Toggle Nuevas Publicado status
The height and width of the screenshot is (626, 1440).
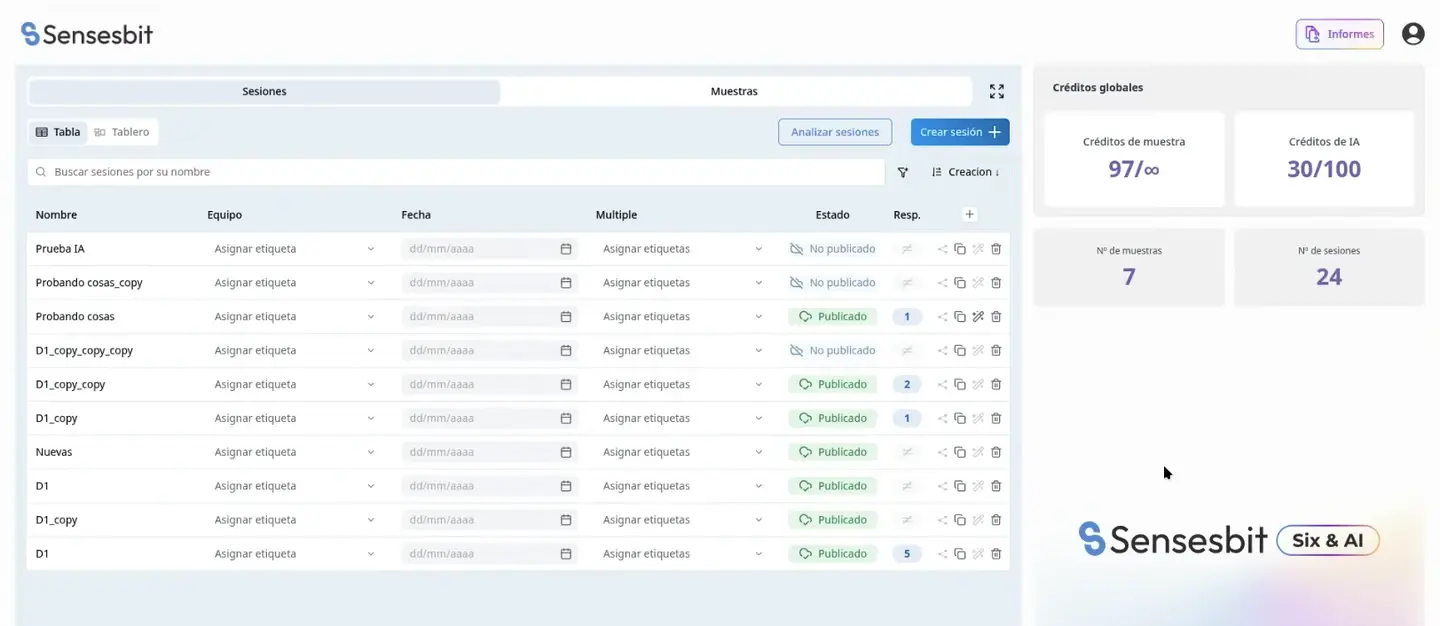833,452
